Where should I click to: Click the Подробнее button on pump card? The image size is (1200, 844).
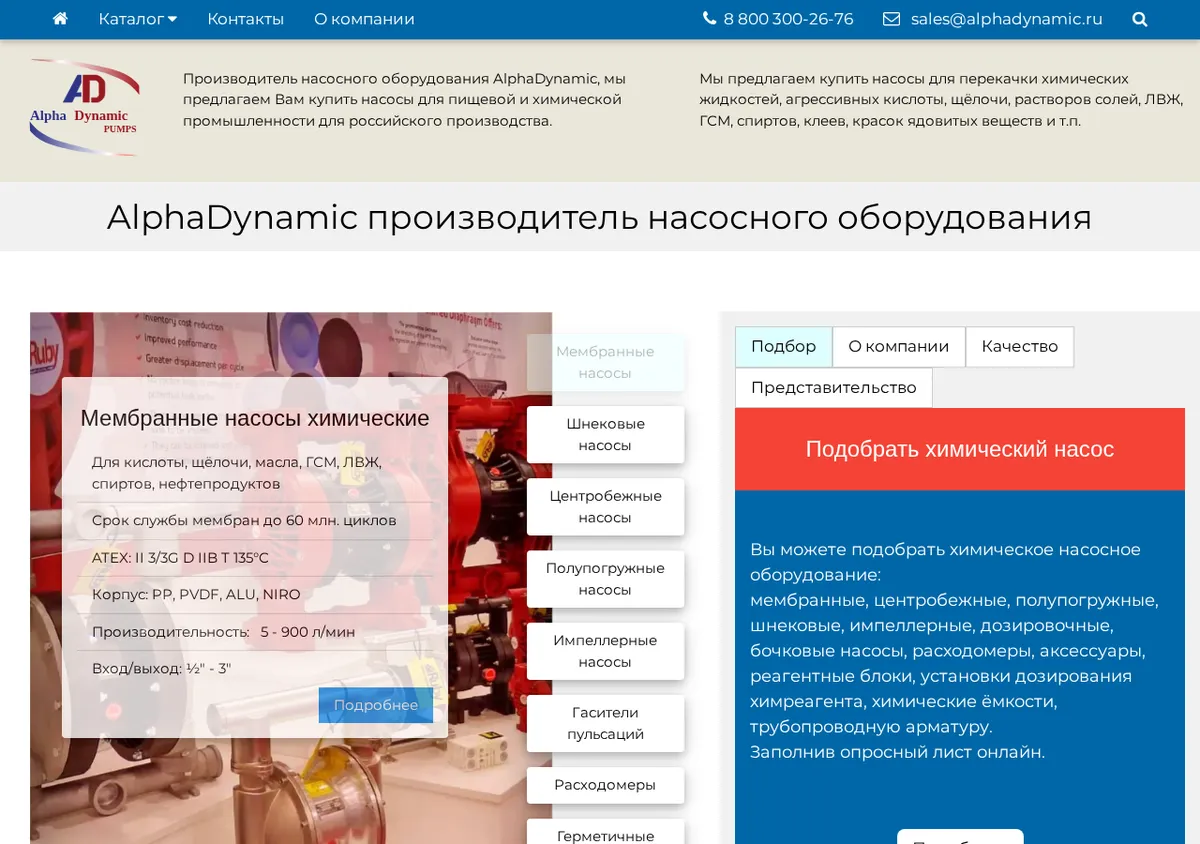pyautogui.click(x=376, y=705)
